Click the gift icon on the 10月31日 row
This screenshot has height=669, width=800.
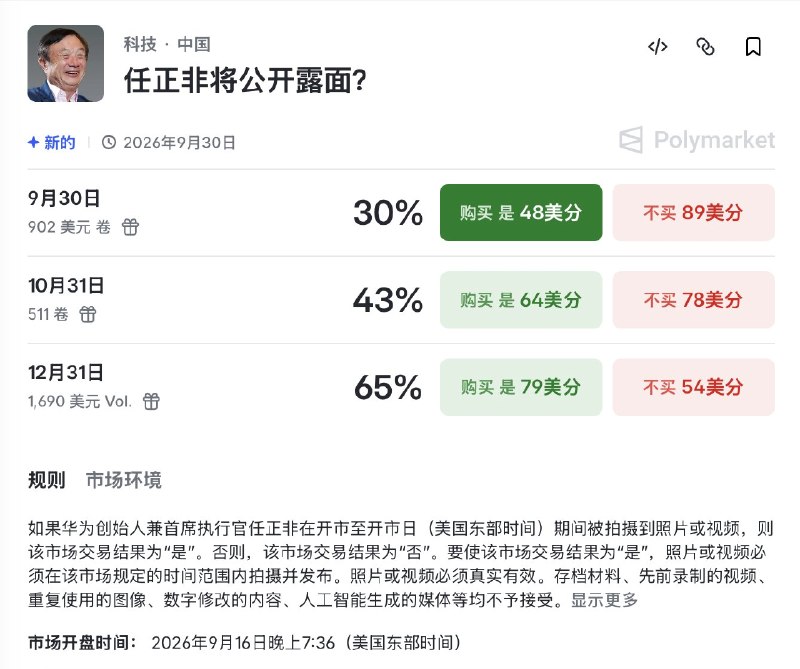click(x=88, y=314)
